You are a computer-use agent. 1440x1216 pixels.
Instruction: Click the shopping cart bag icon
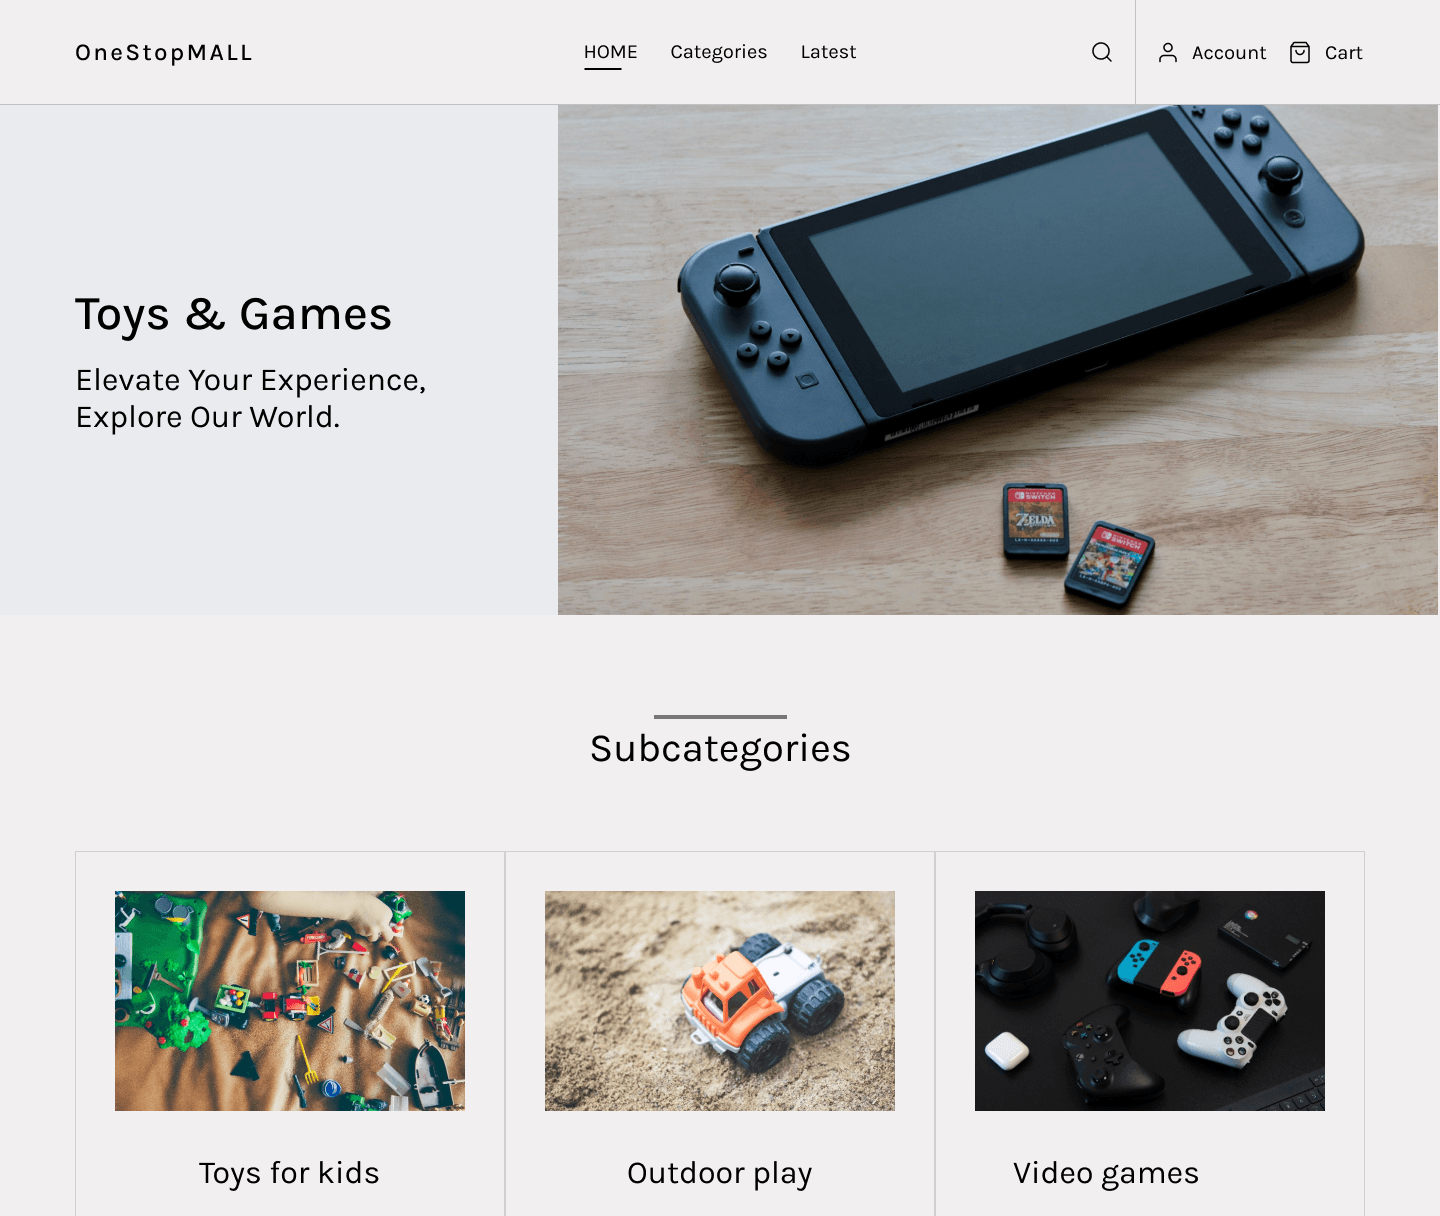click(1299, 53)
